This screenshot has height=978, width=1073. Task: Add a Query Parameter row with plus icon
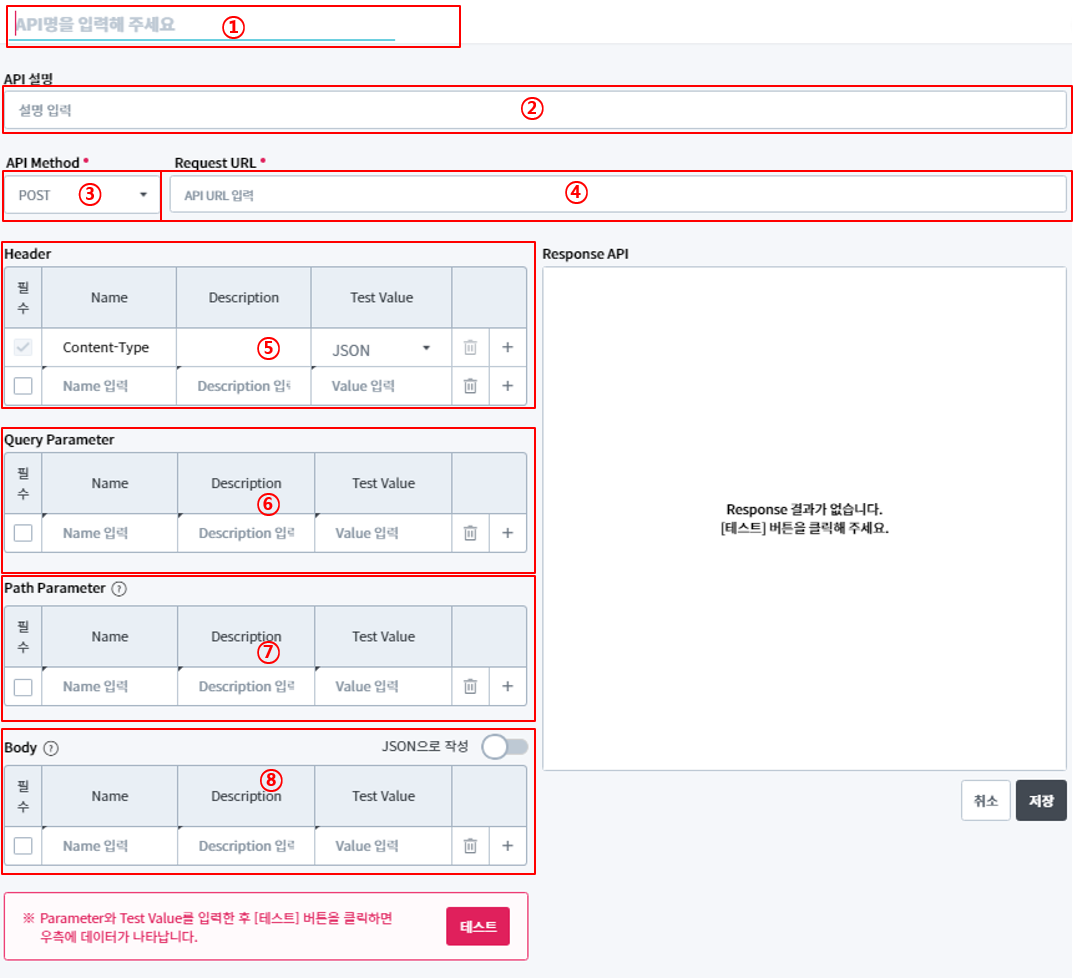[x=507, y=533]
